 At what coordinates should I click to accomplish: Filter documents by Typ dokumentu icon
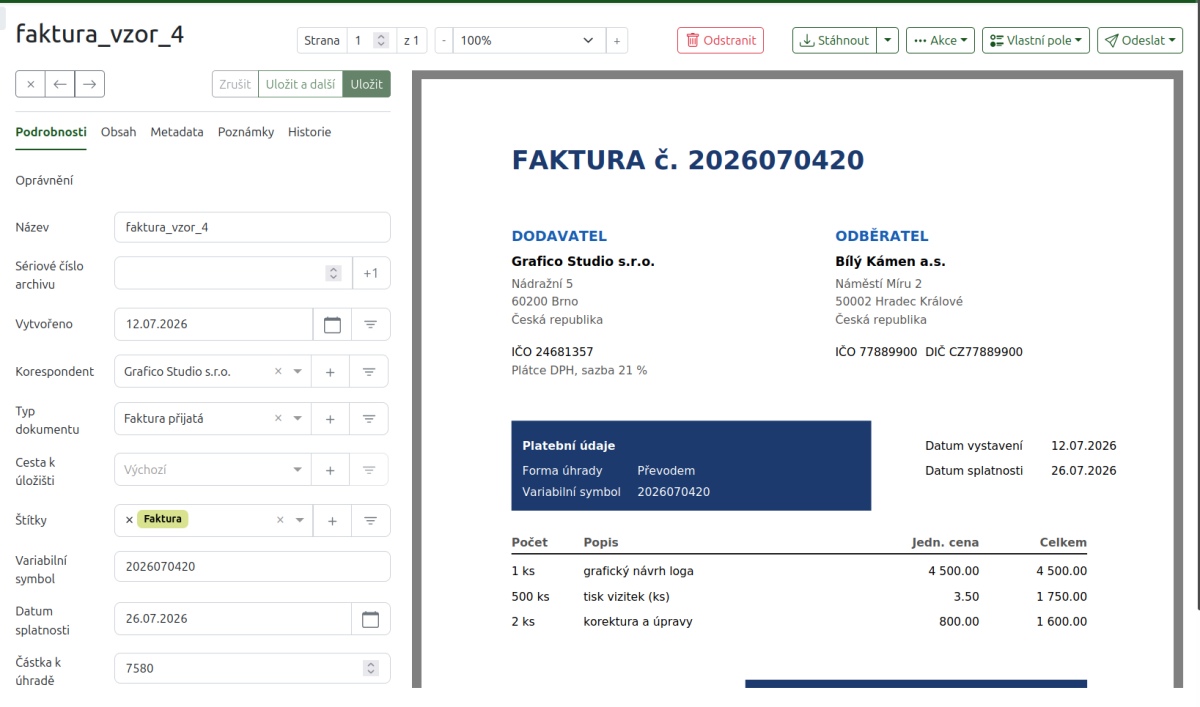(369, 419)
